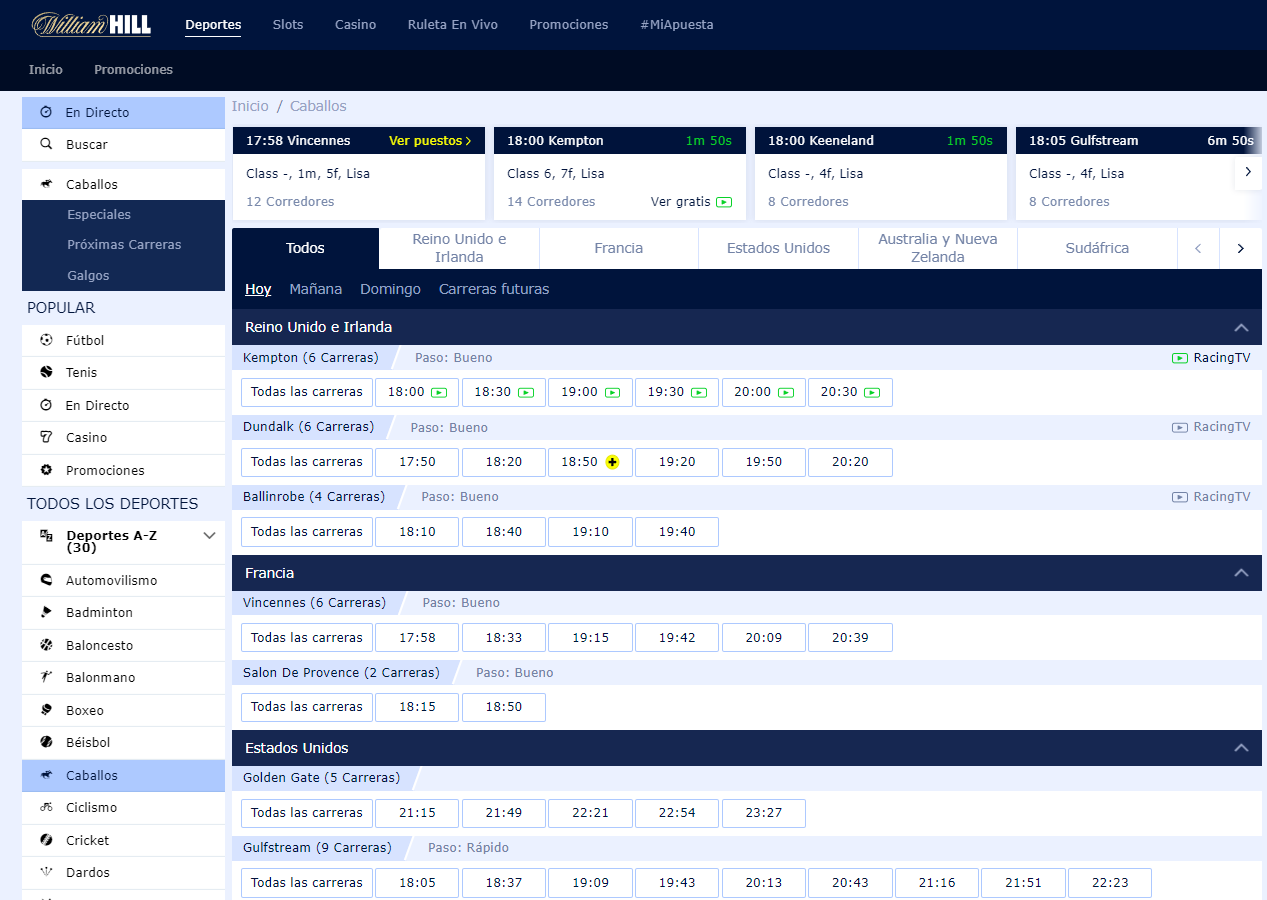Screen dimensions: 1267x900
Task: Open the Dundalk 17:50 race
Action: pyautogui.click(x=417, y=462)
